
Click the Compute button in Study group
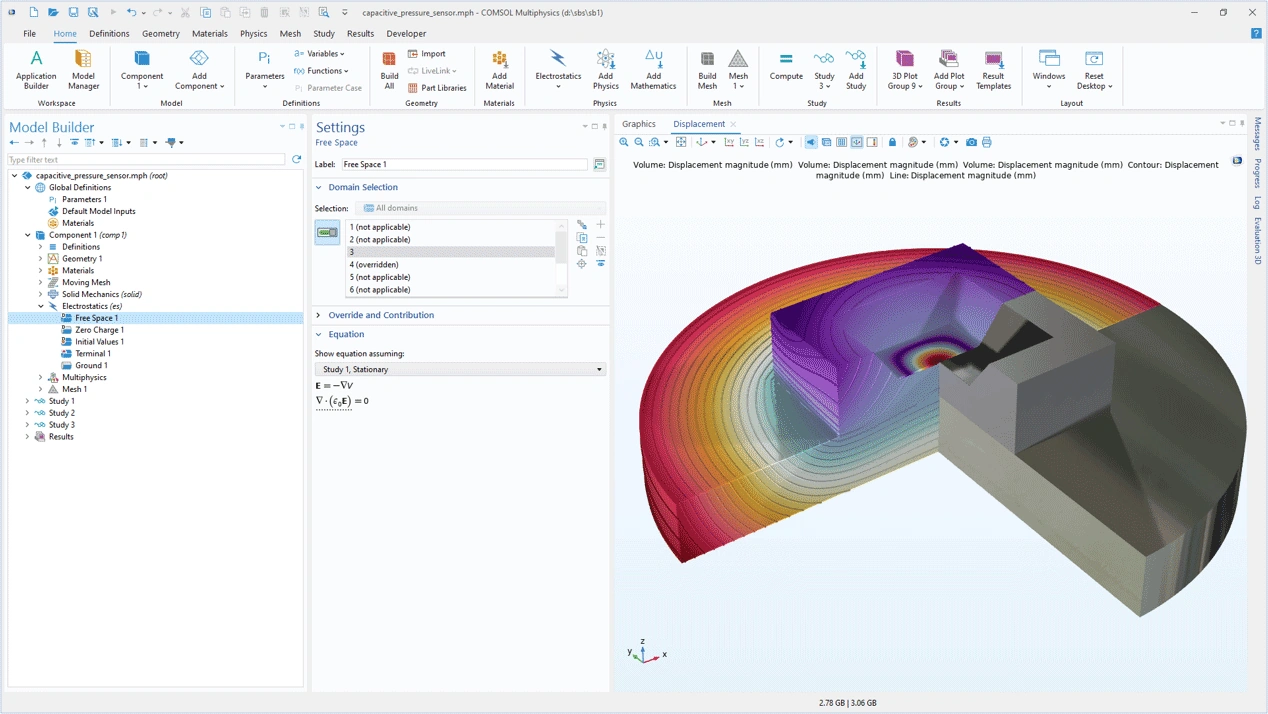(786, 66)
